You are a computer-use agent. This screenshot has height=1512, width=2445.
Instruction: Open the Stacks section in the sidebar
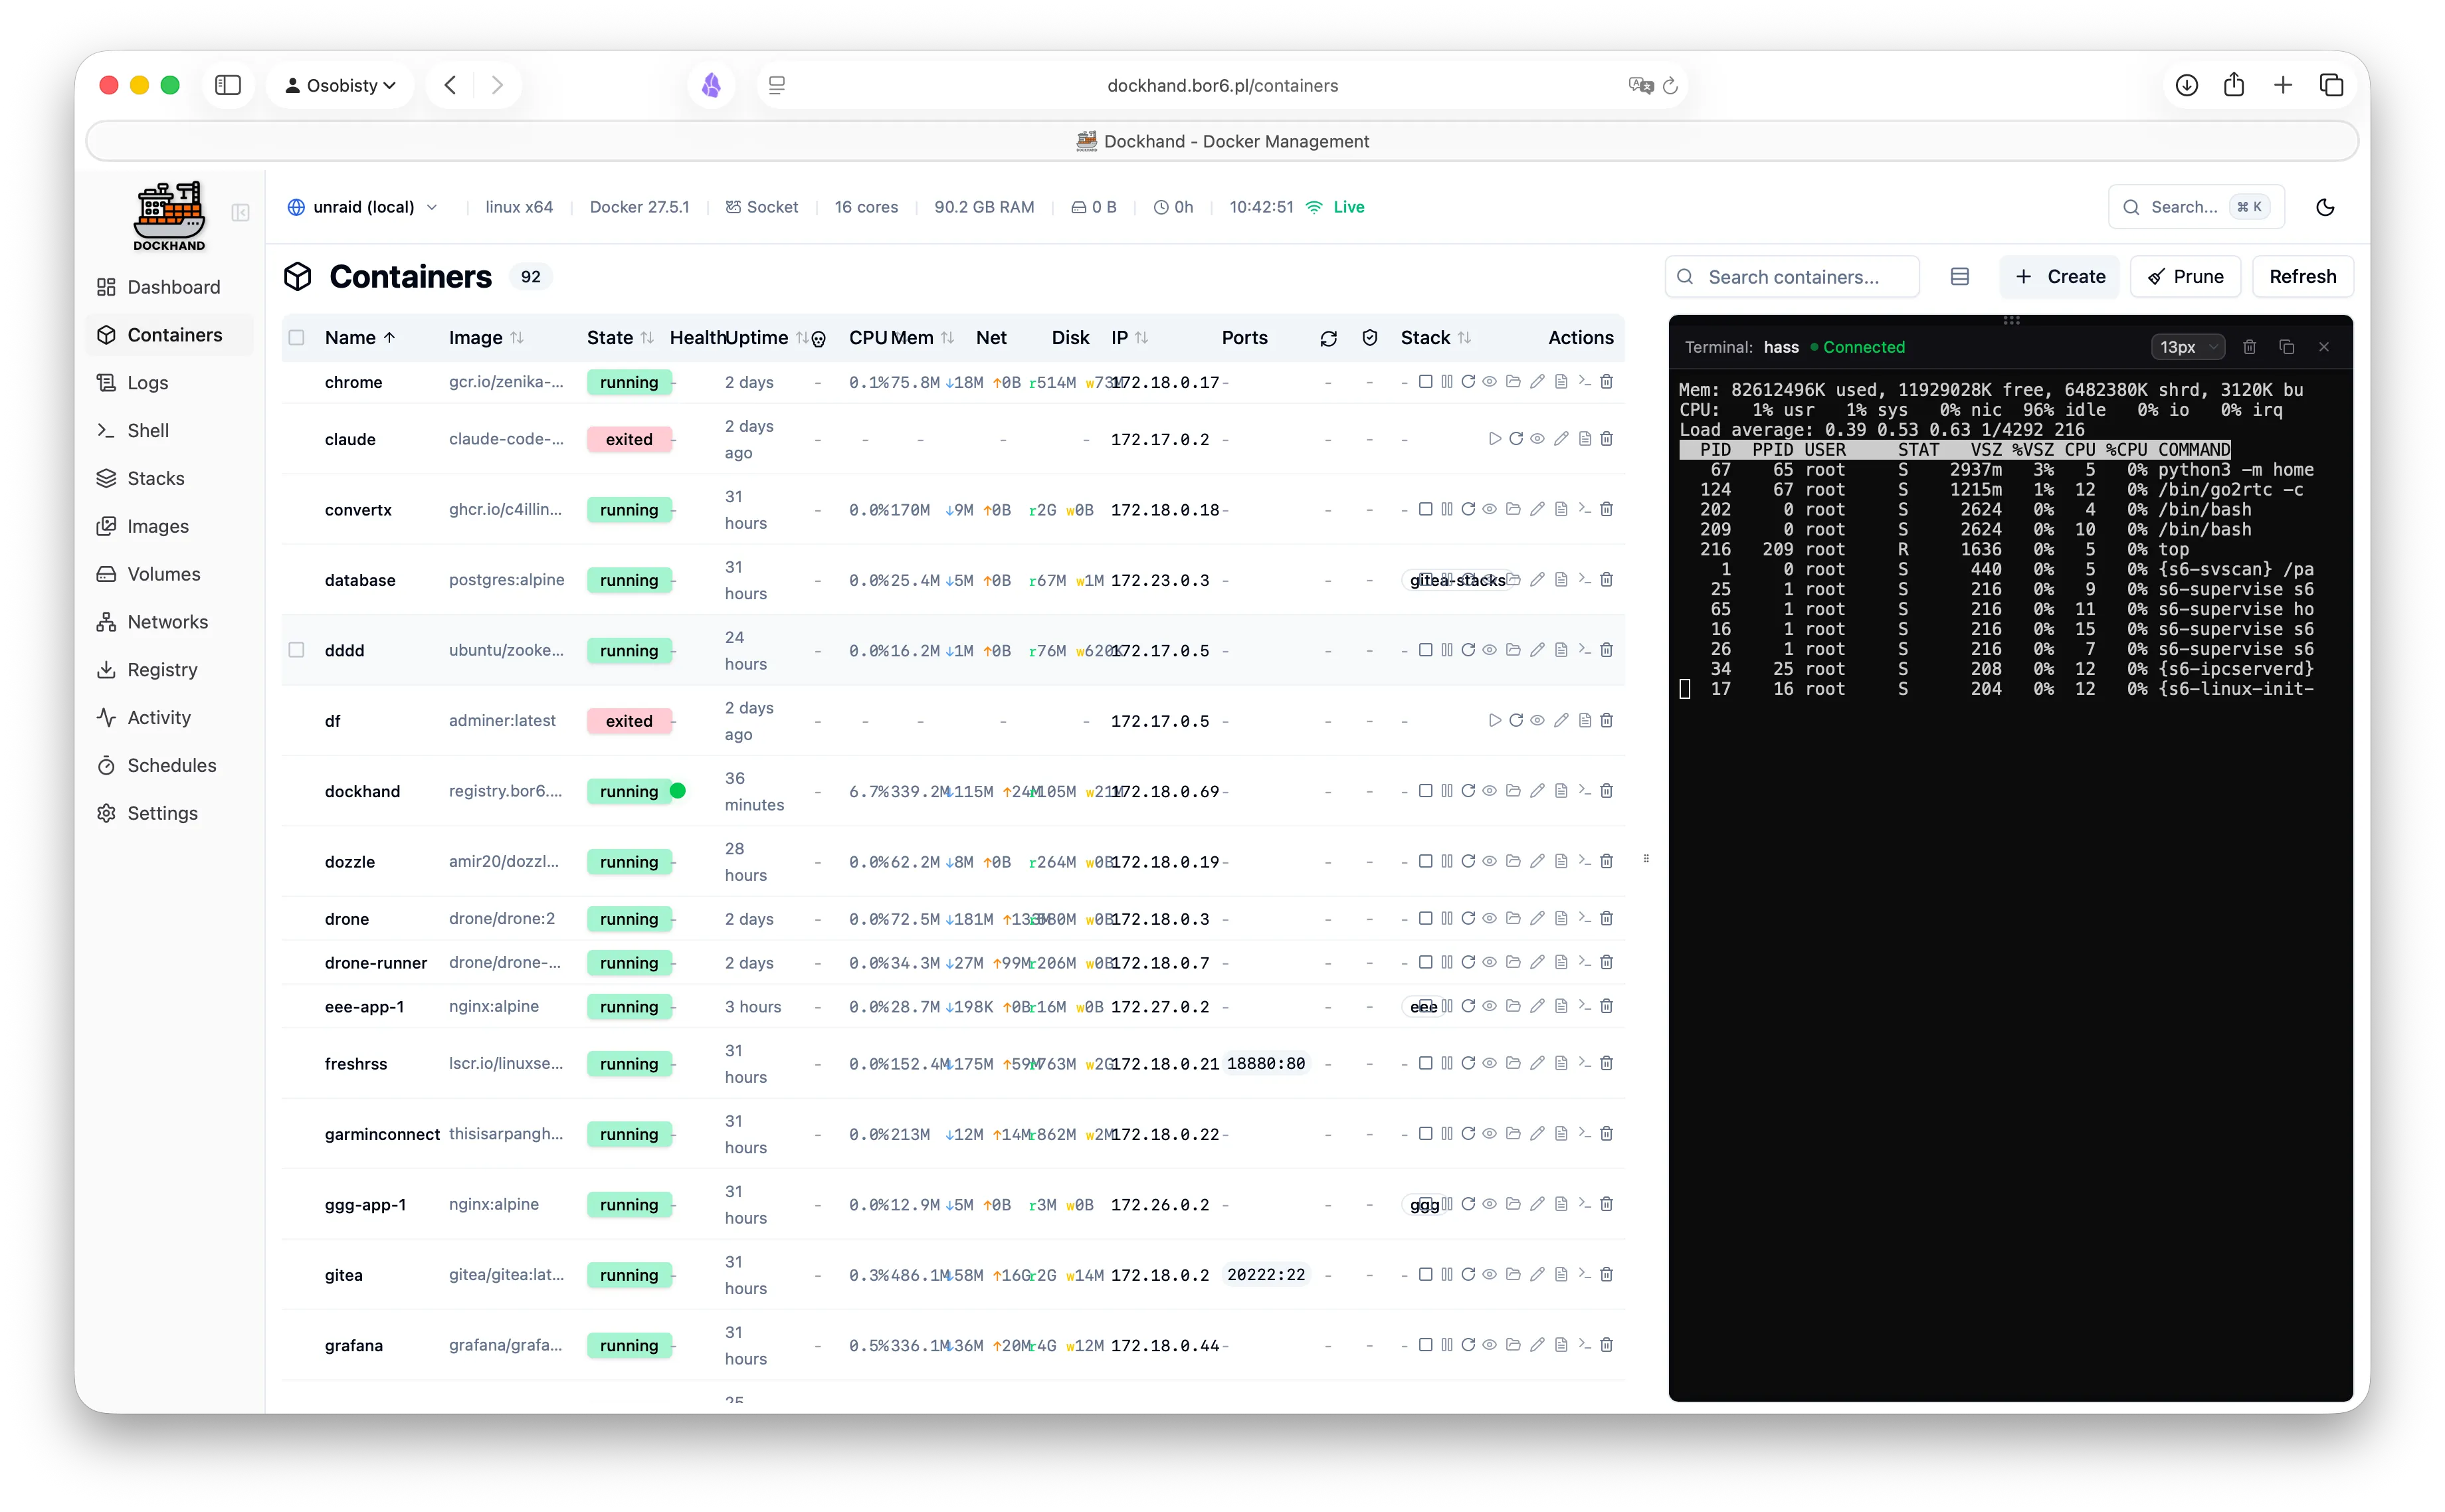(x=156, y=478)
